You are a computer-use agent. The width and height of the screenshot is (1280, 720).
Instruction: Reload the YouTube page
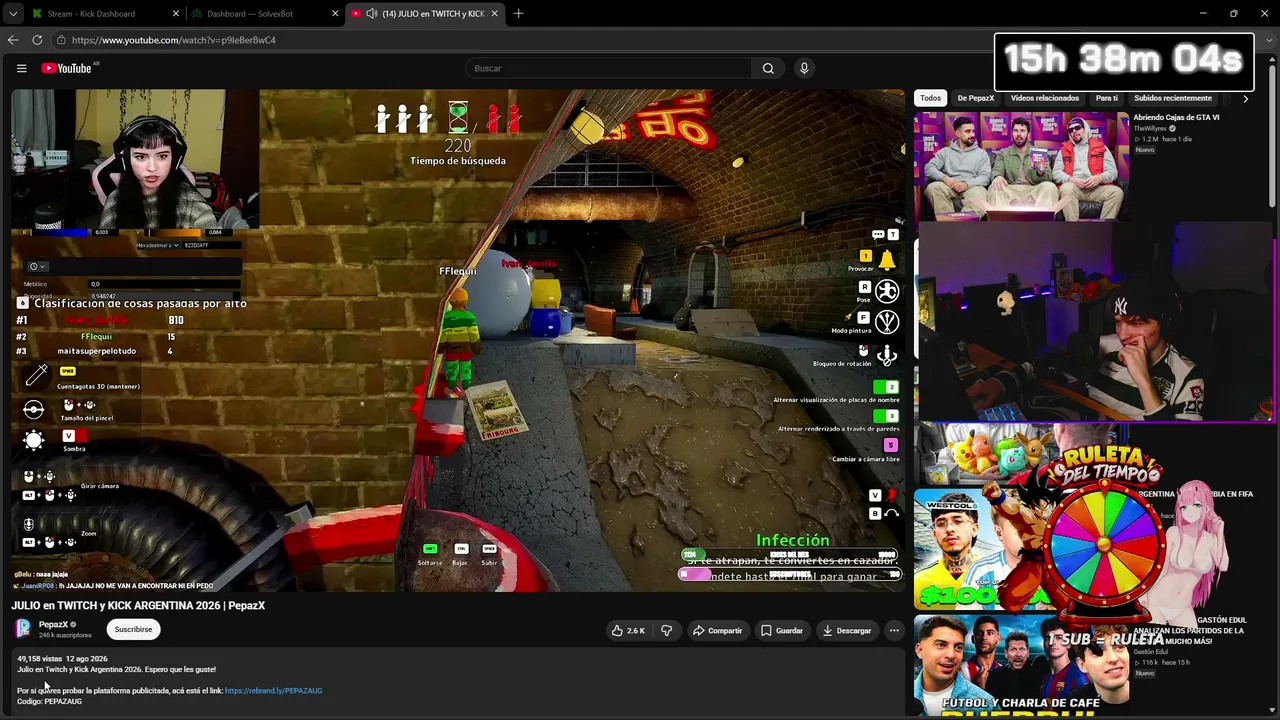pos(37,40)
